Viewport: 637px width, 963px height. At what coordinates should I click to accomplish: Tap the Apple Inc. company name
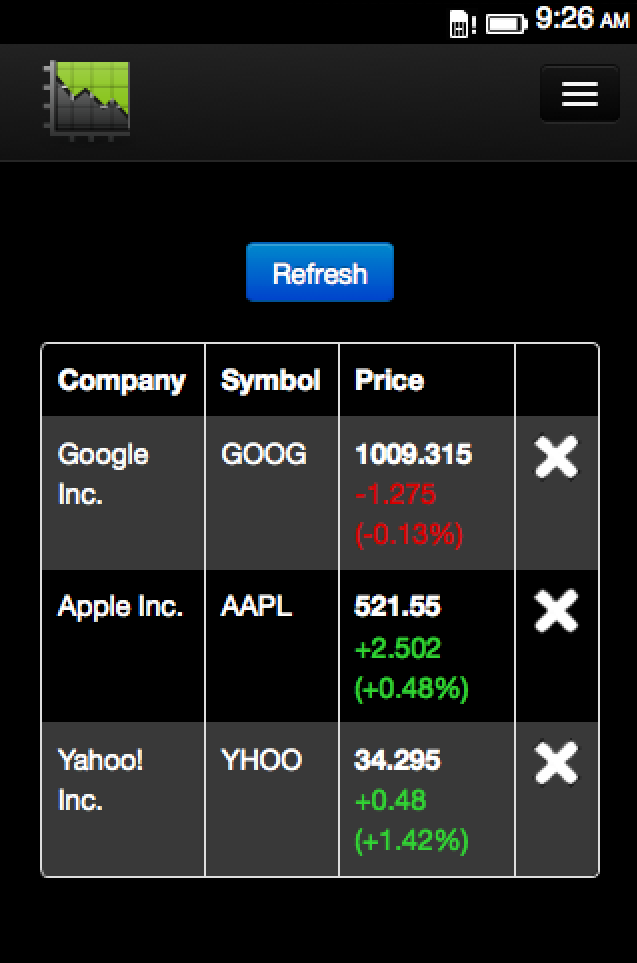click(x=120, y=607)
